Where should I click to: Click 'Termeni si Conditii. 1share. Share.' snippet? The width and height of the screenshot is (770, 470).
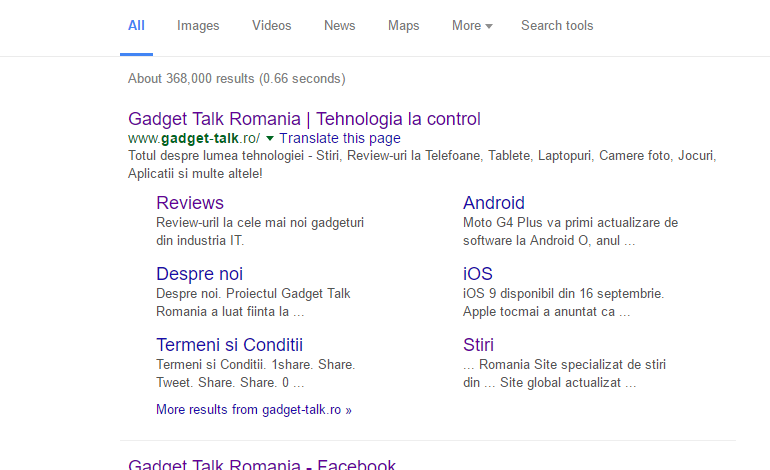click(255, 373)
